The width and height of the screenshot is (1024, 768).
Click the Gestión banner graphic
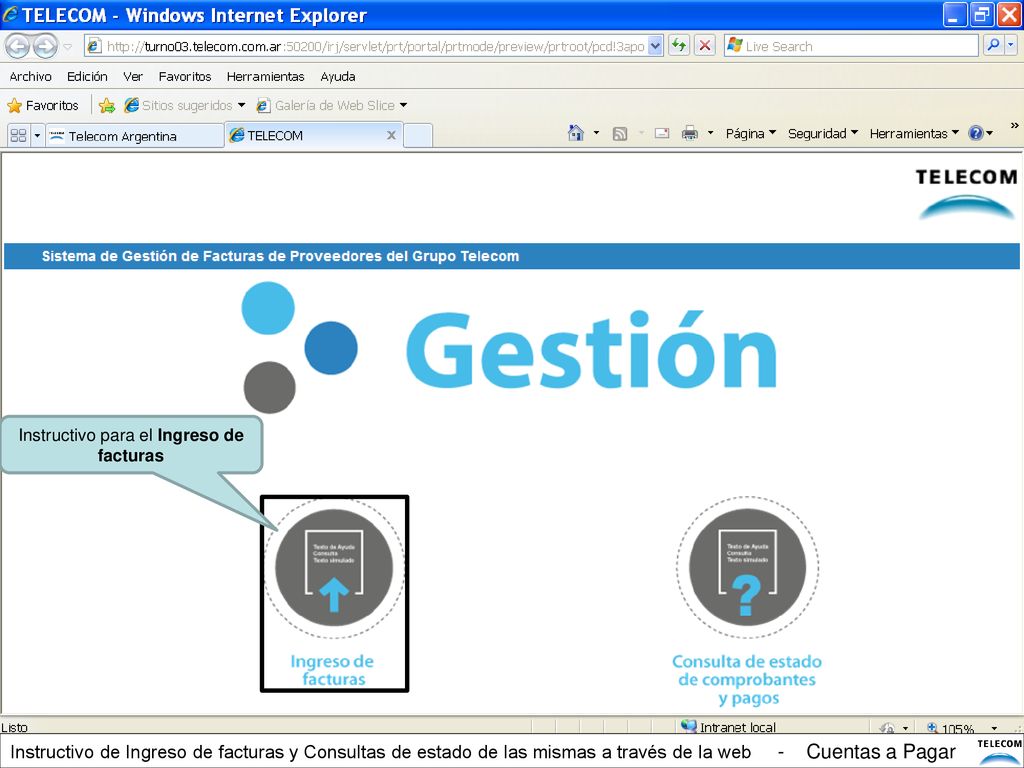point(509,349)
